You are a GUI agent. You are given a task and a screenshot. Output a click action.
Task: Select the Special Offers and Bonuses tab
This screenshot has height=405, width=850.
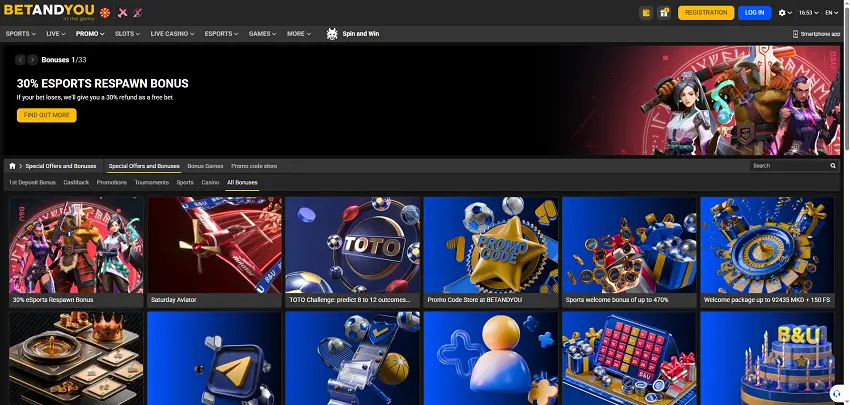click(144, 166)
